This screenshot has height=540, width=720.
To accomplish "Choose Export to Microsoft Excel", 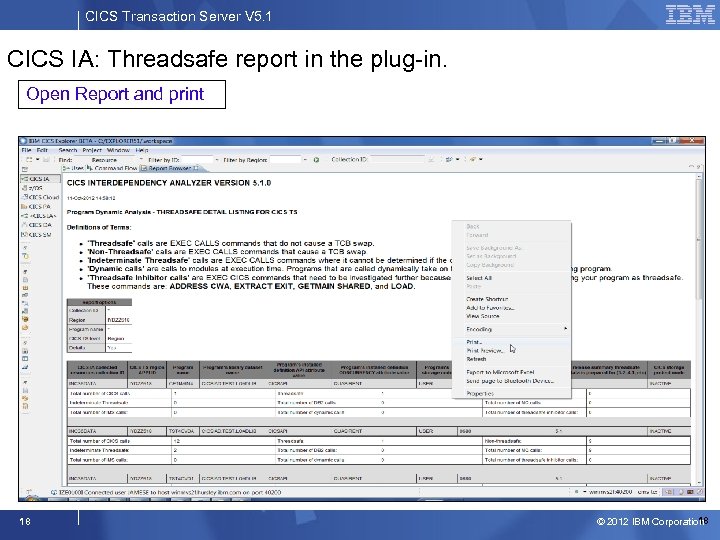I will tap(500, 372).
